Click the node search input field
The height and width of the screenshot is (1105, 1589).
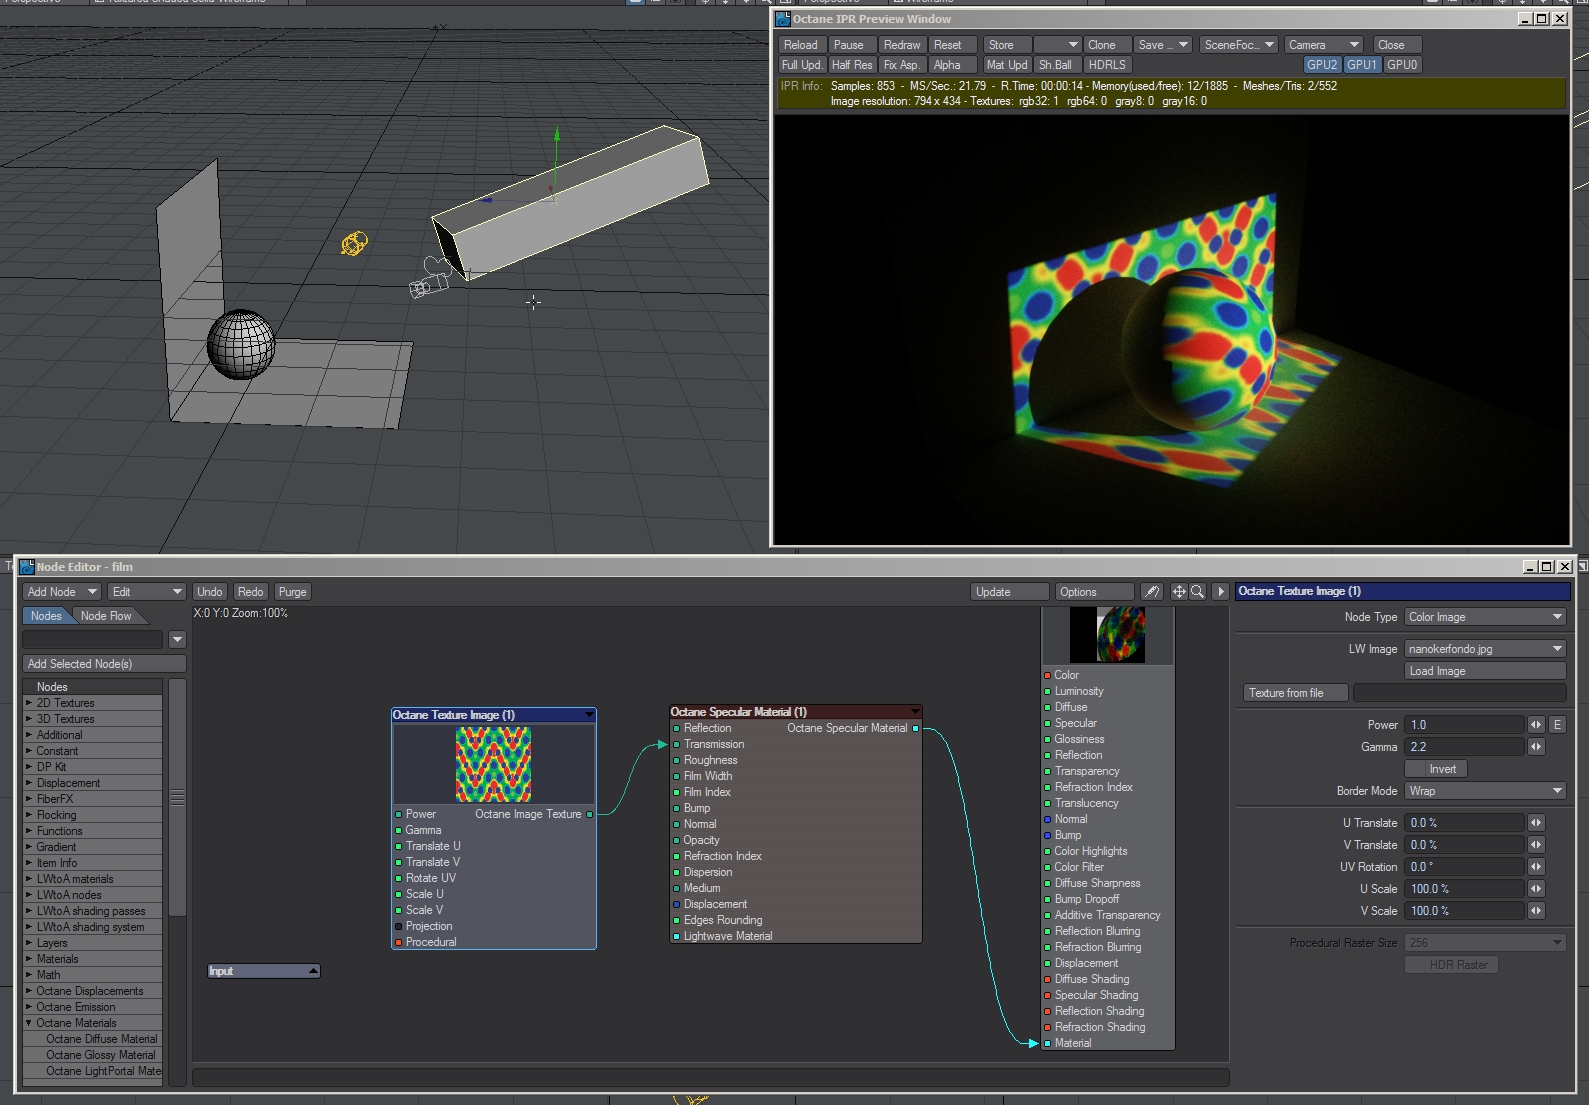tap(92, 639)
